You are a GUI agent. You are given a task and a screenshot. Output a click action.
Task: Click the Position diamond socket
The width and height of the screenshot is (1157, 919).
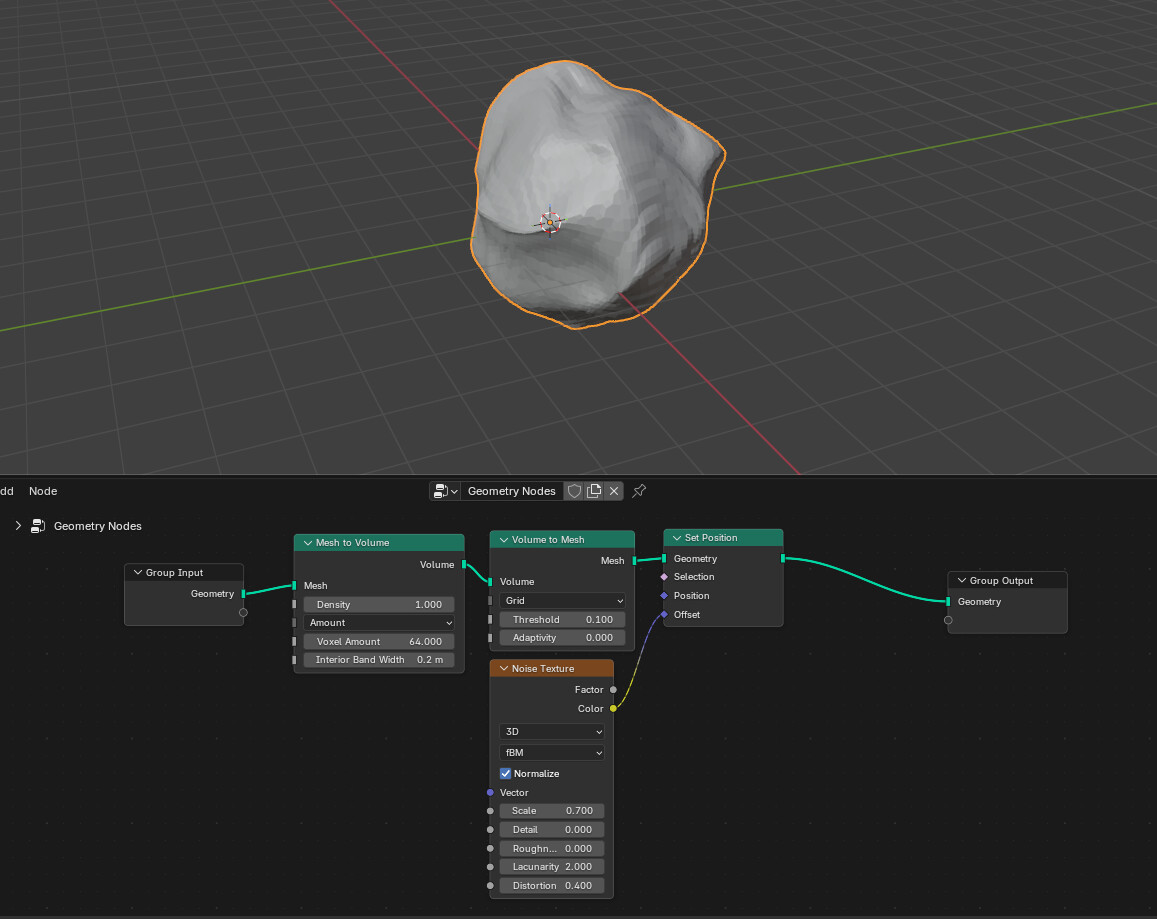tap(664, 596)
